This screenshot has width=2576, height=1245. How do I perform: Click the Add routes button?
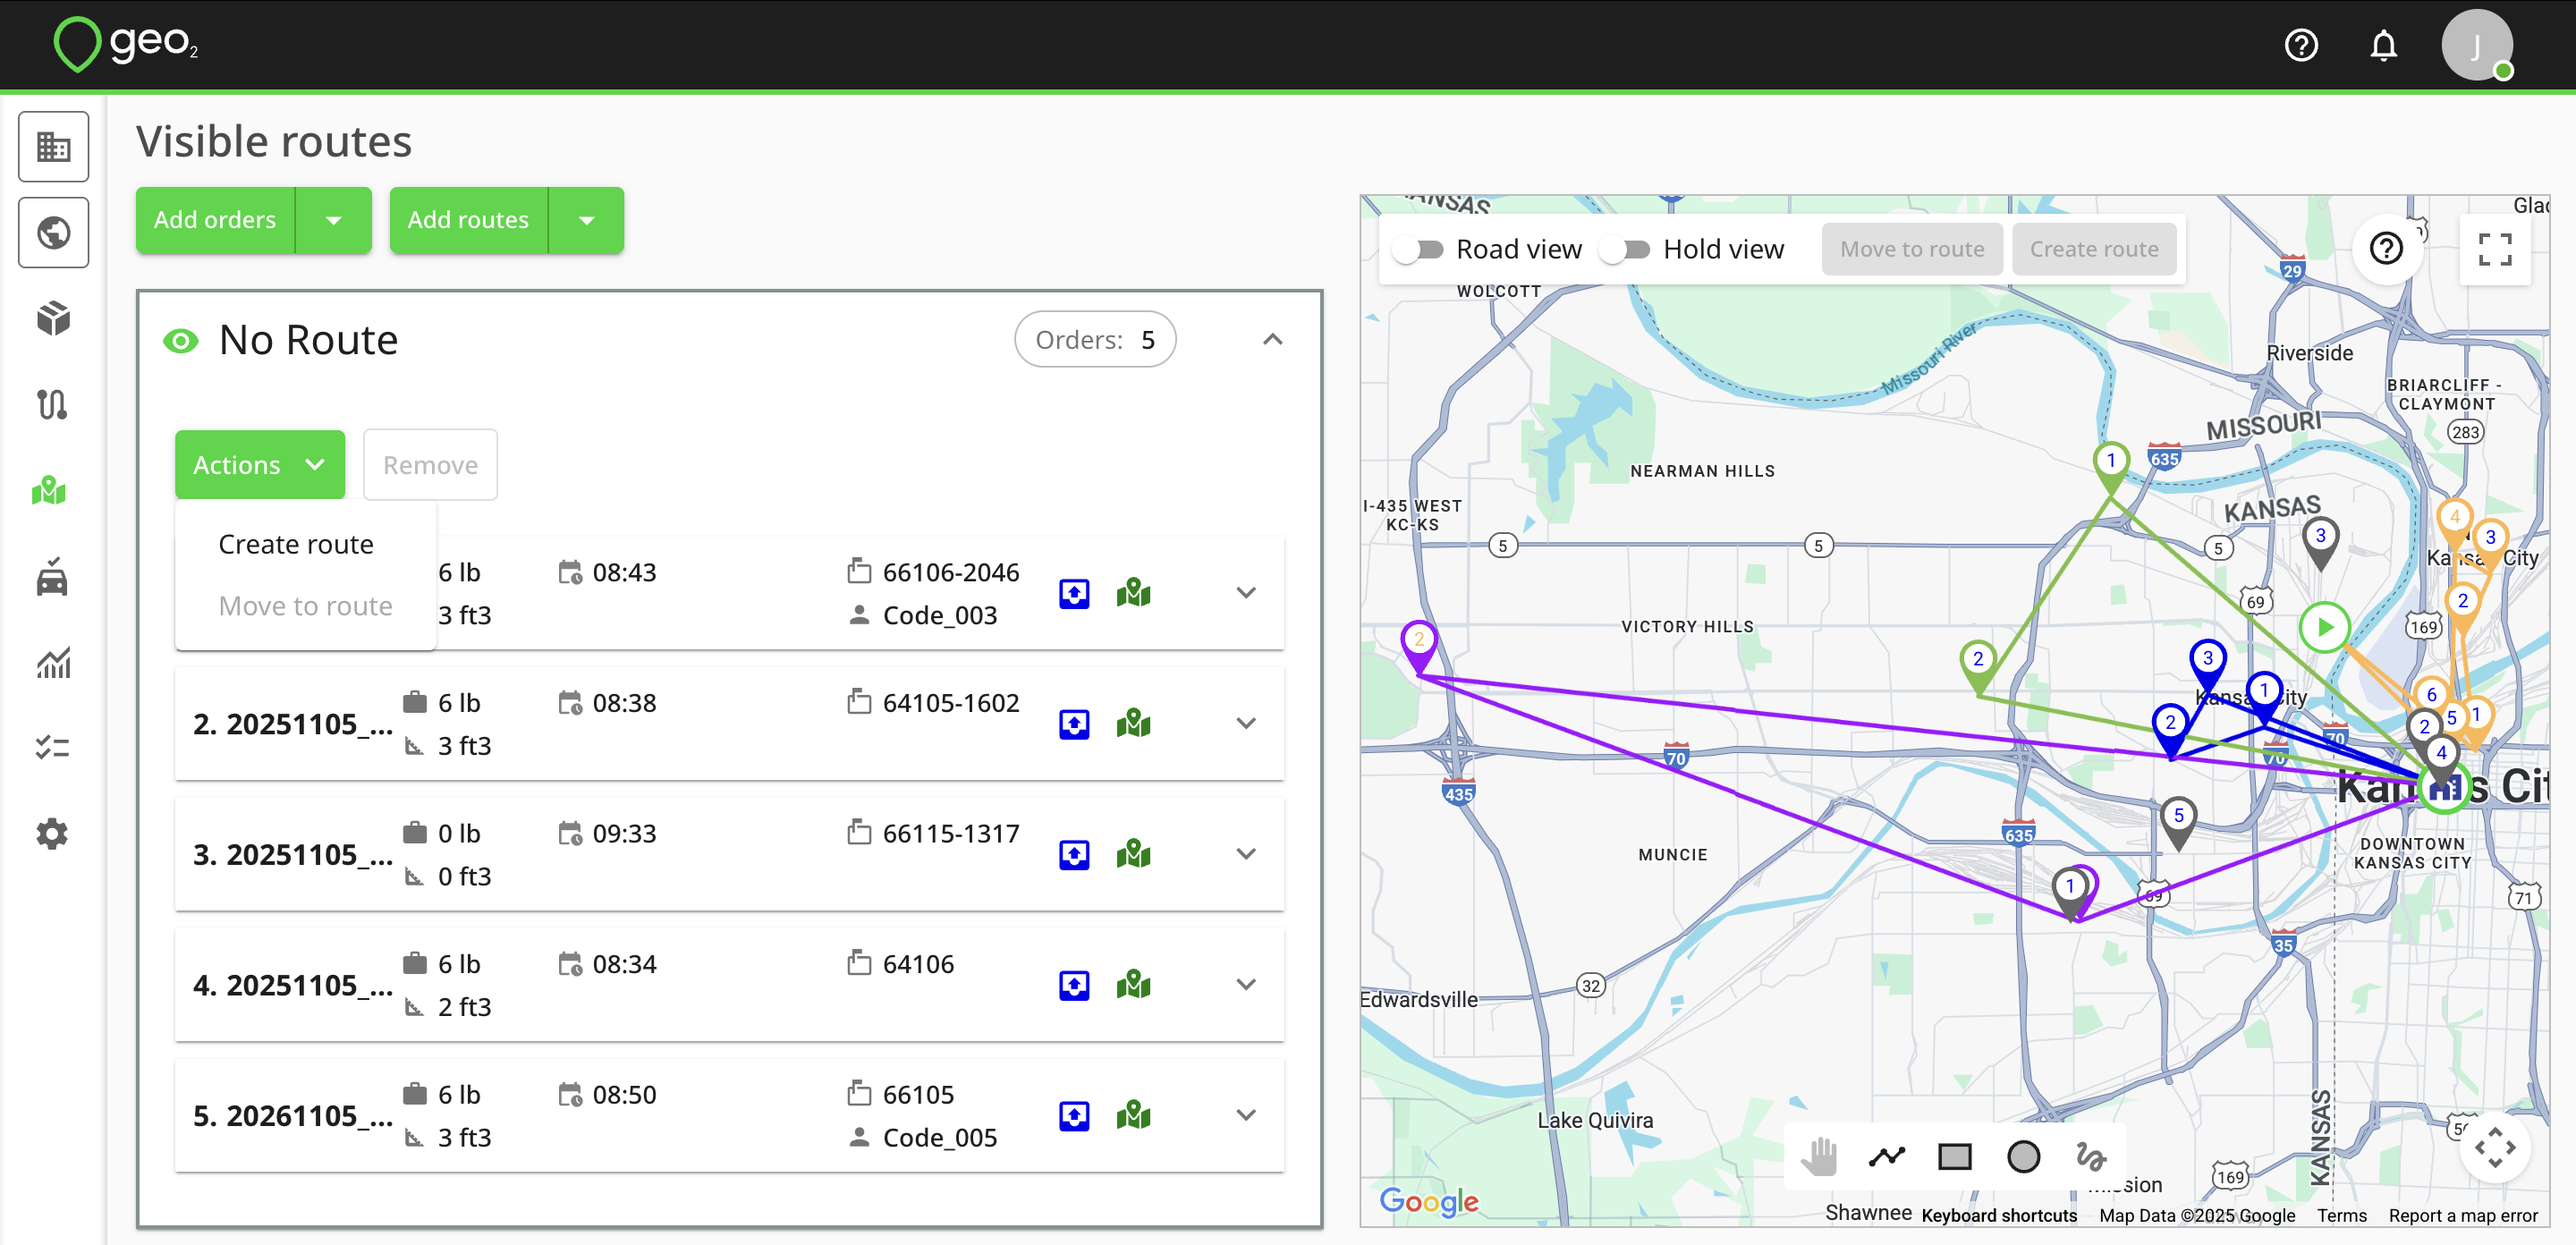click(468, 220)
